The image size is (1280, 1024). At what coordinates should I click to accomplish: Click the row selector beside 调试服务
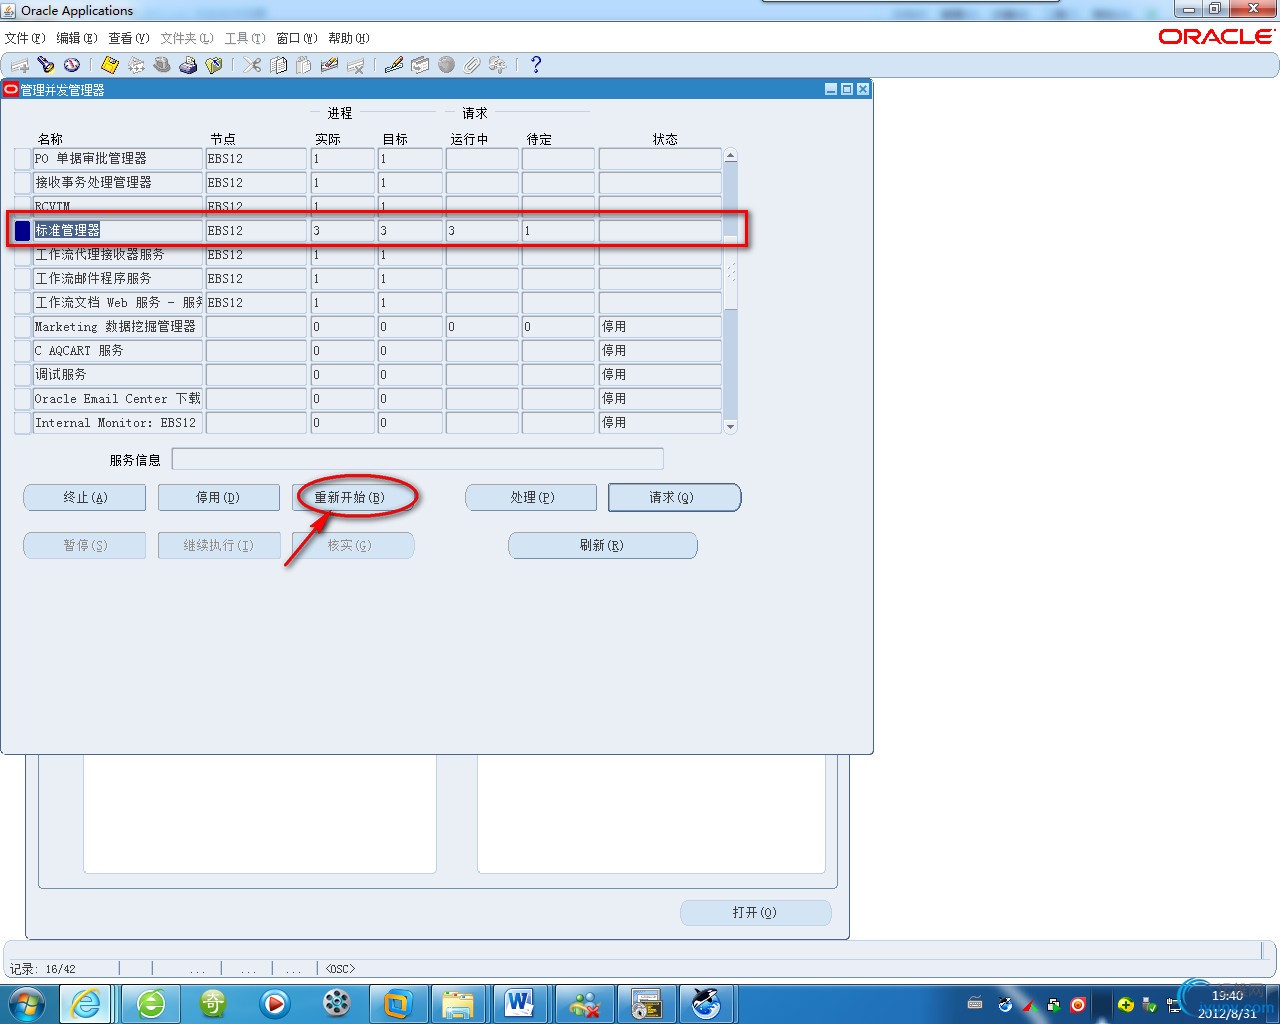click(22, 375)
